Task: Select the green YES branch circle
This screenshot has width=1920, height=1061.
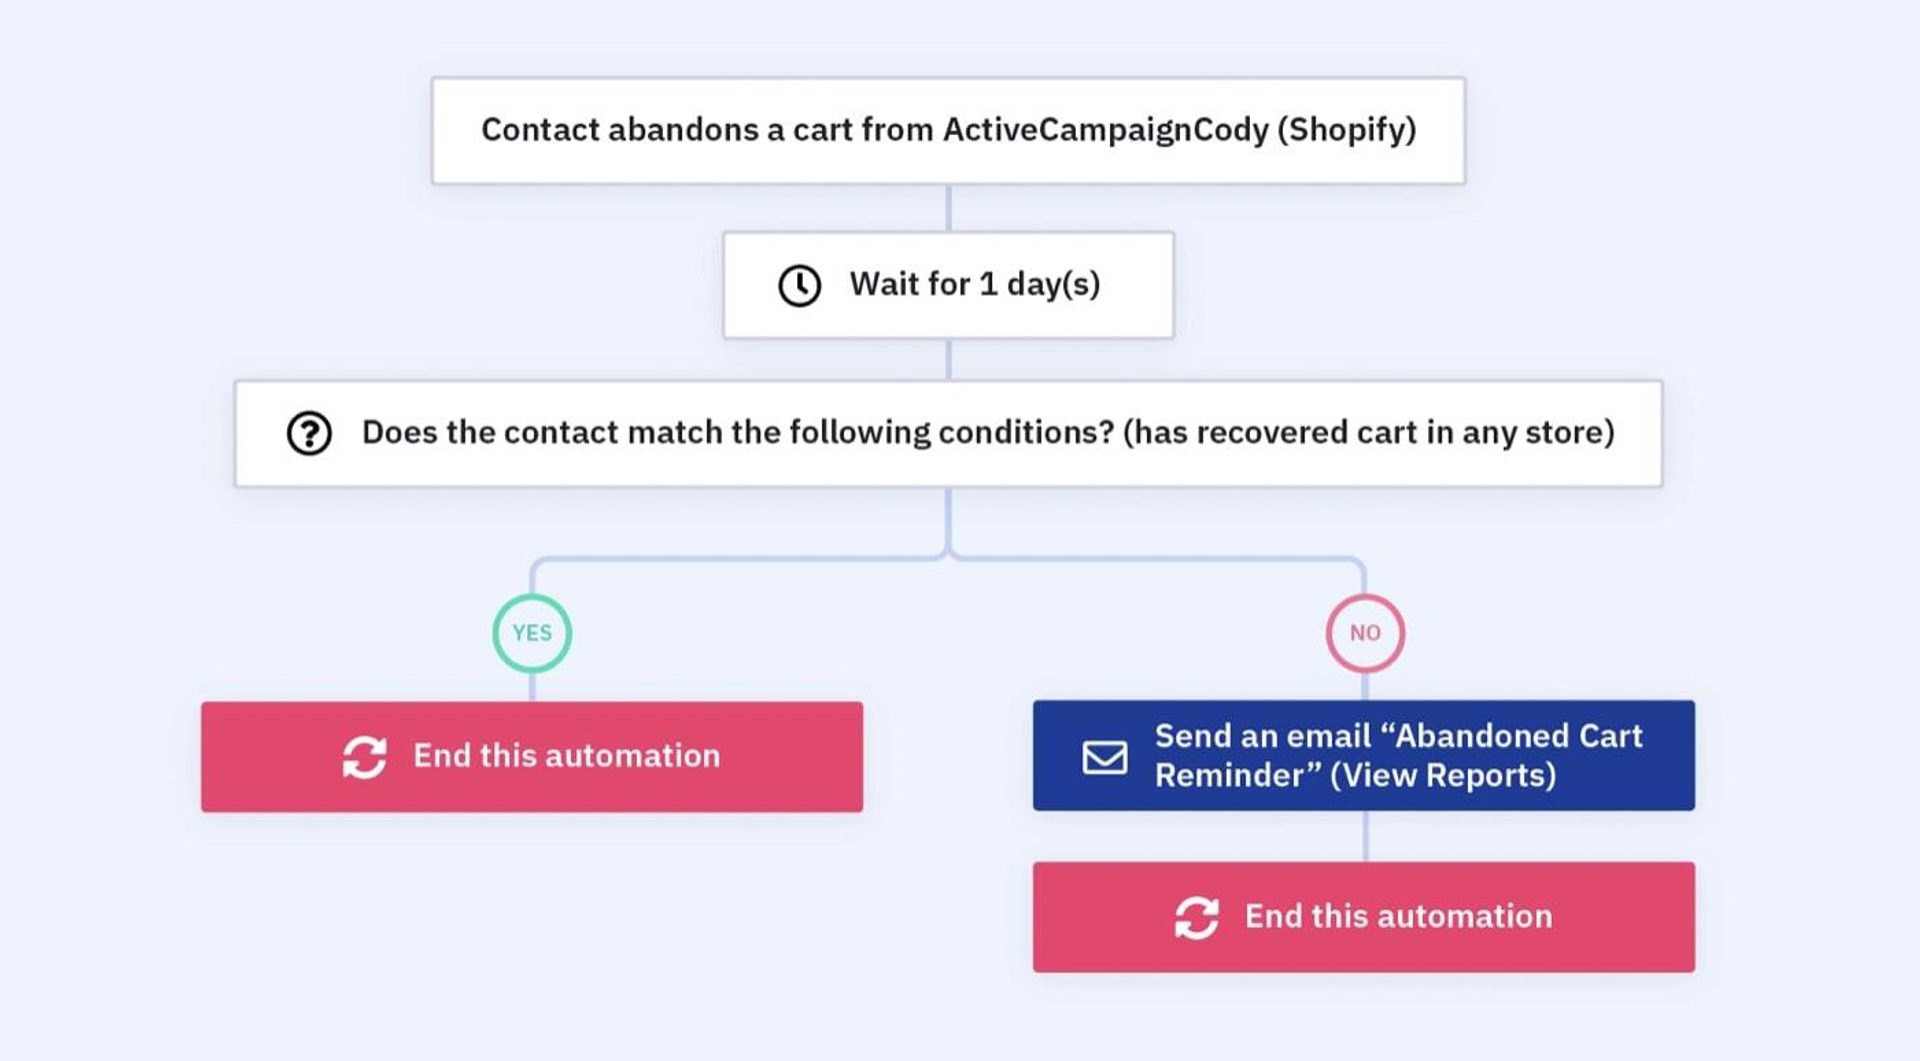Action: pyautogui.click(x=532, y=633)
